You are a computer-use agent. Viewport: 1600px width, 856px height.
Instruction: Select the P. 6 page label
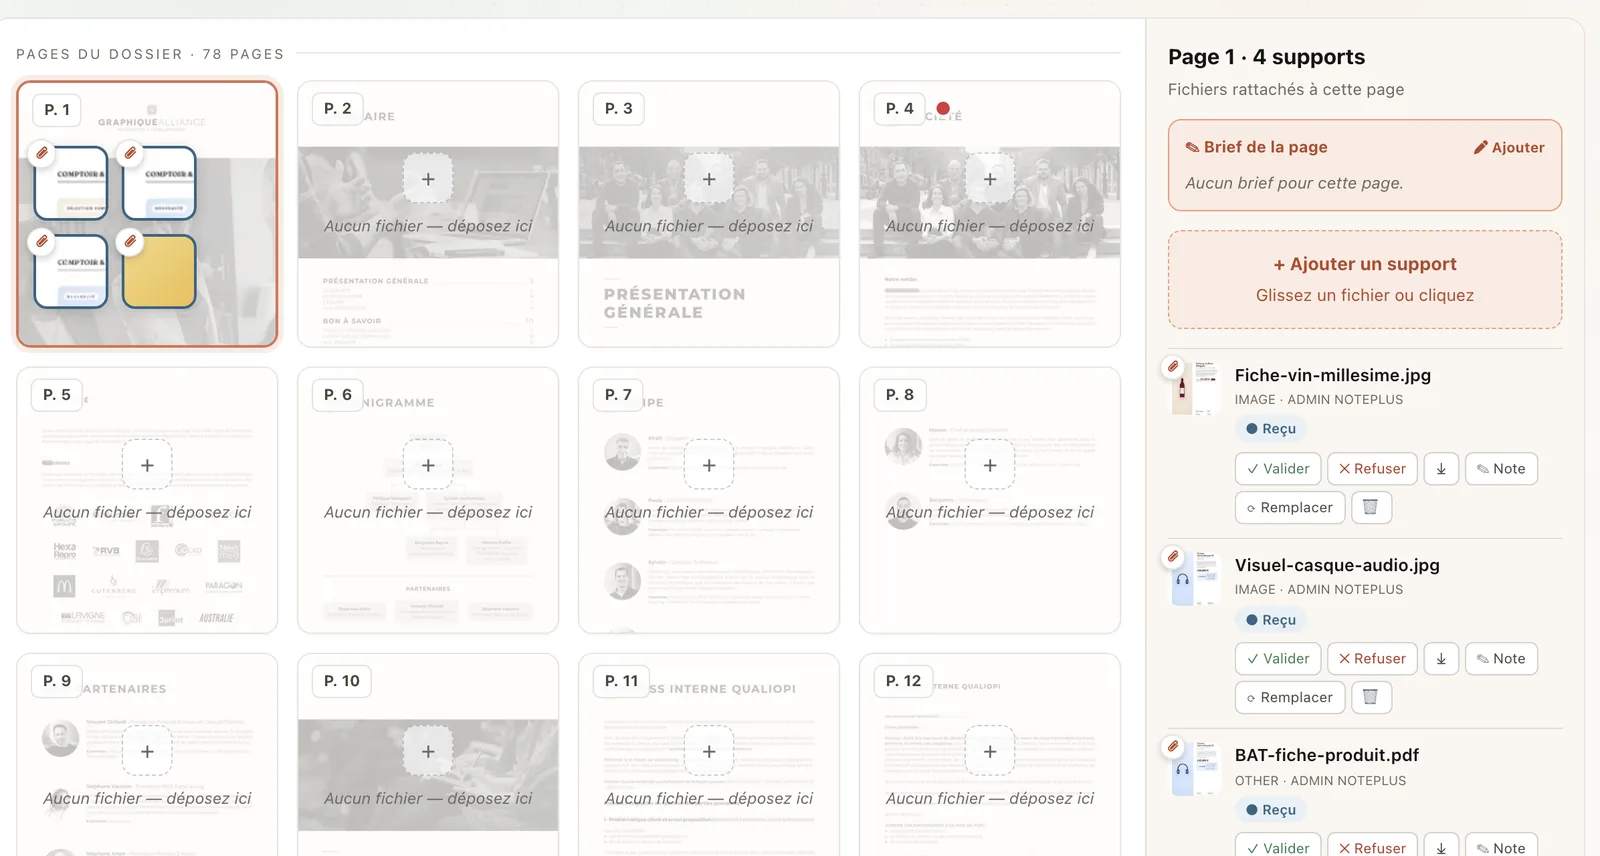[x=338, y=394]
